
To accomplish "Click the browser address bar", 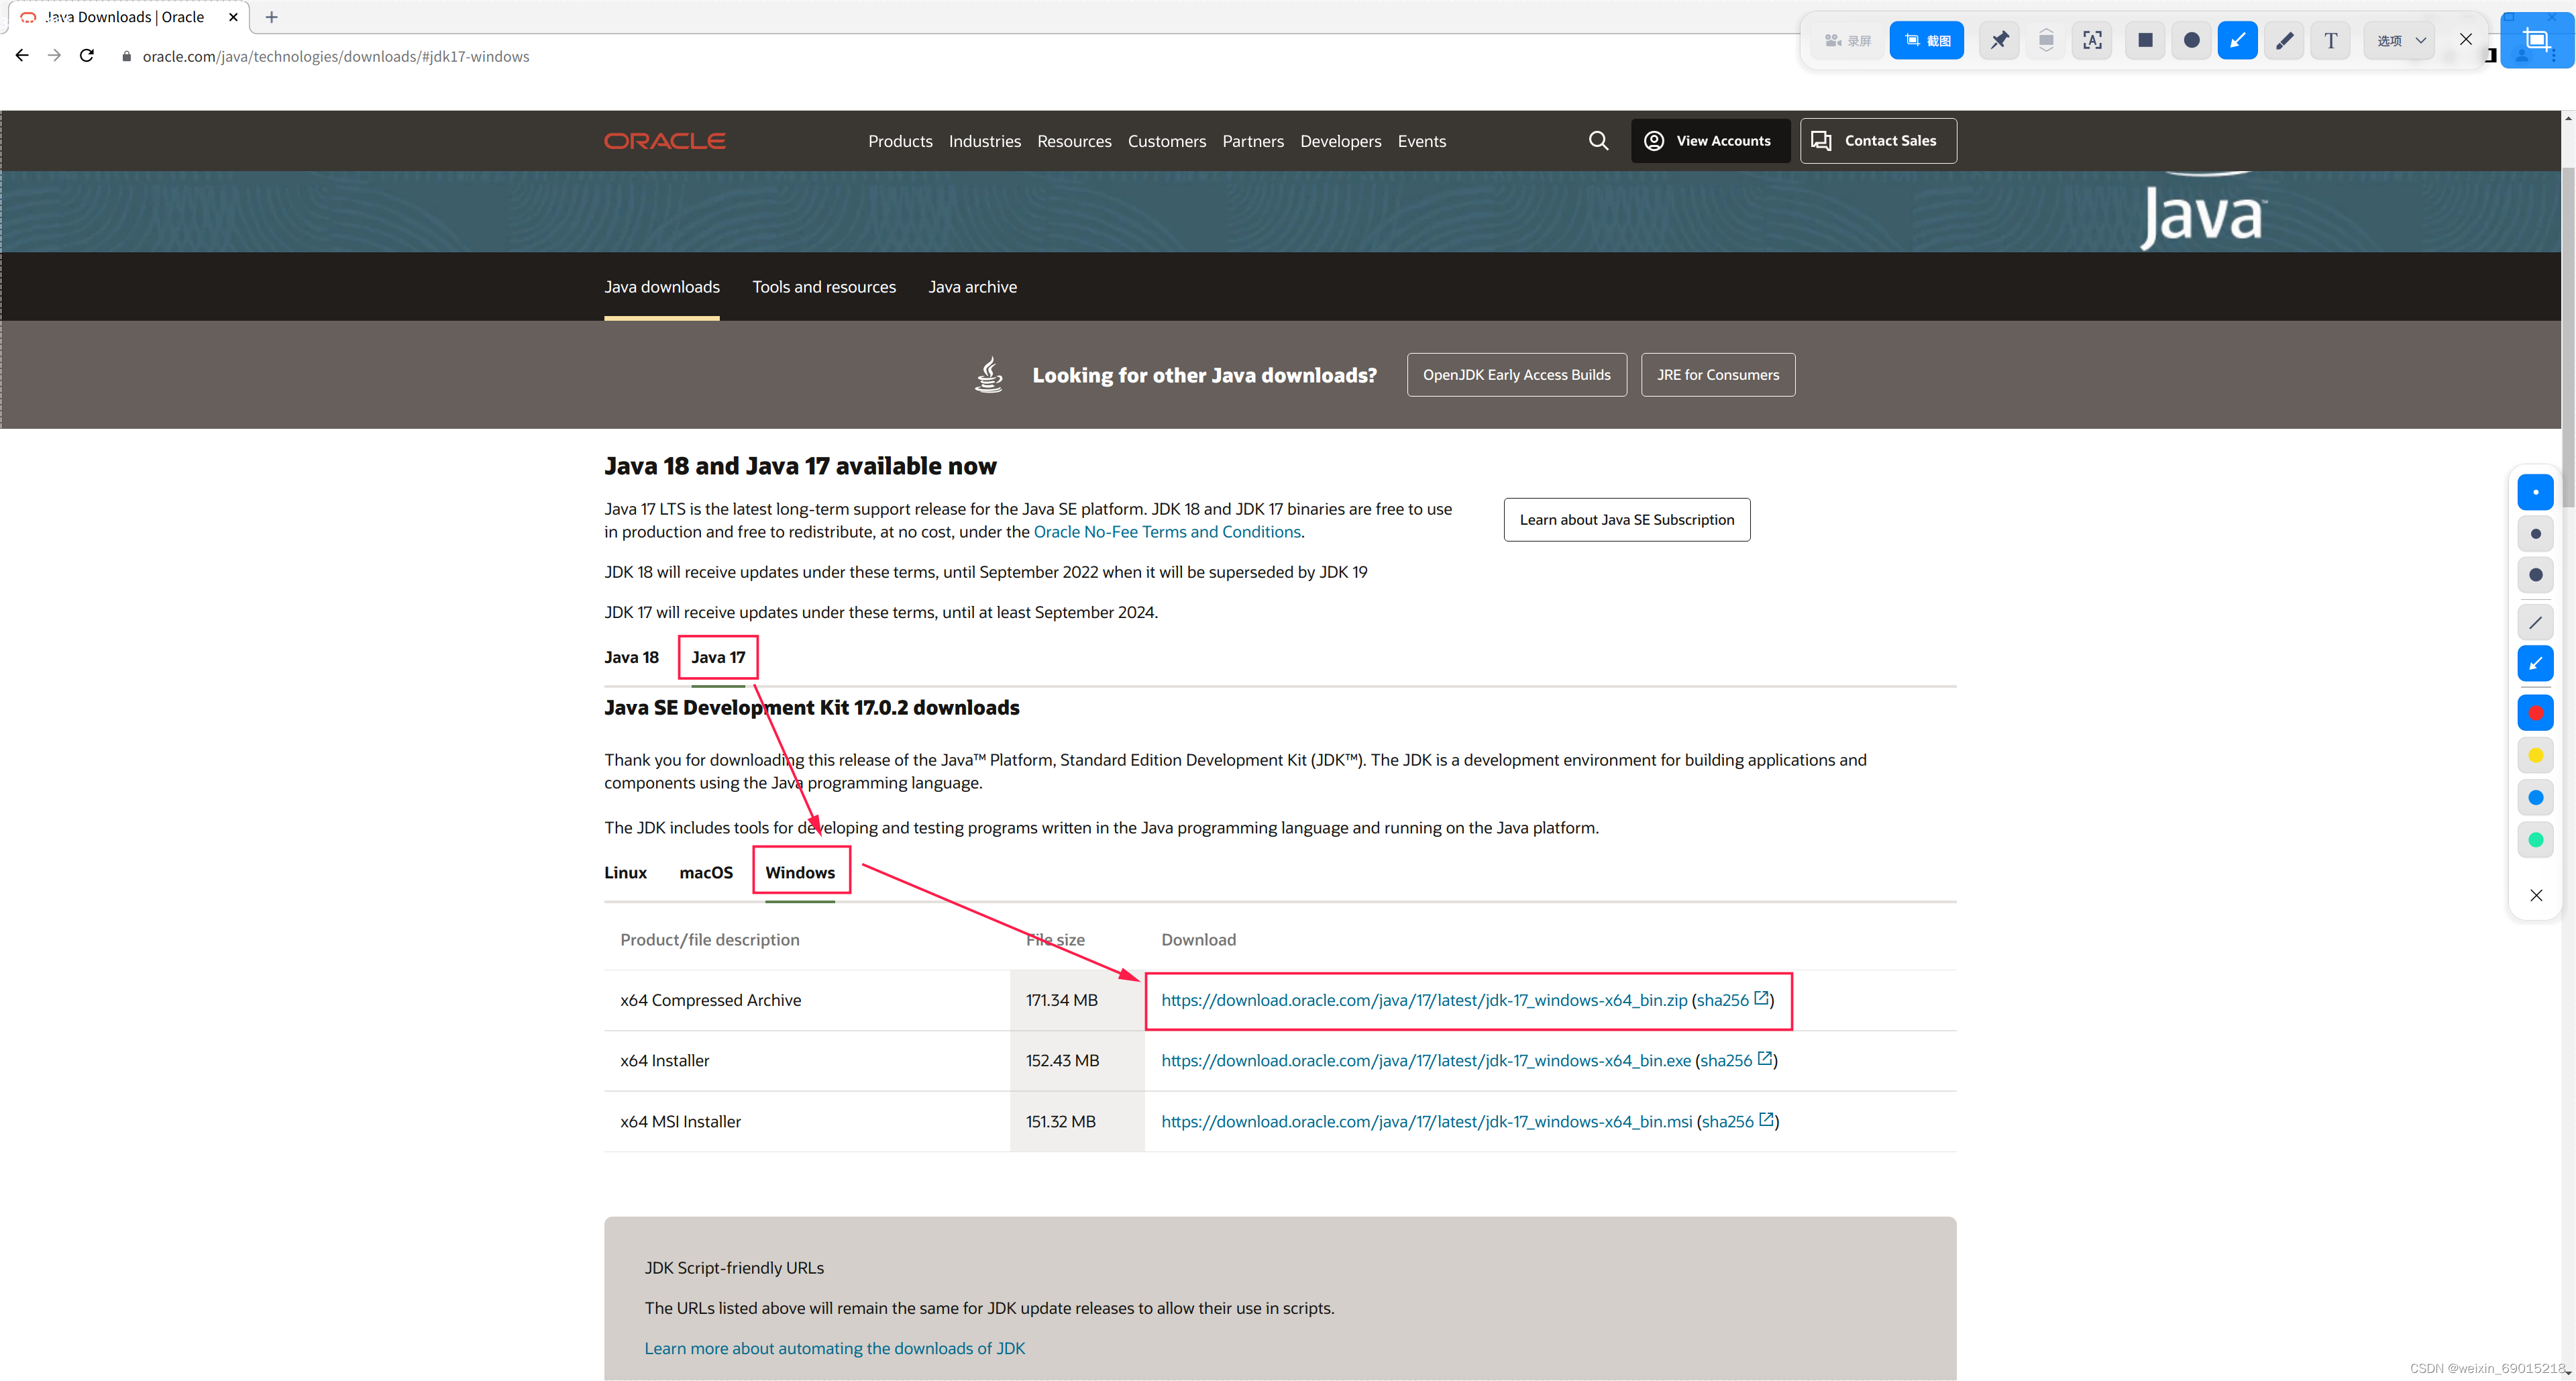I will [335, 56].
